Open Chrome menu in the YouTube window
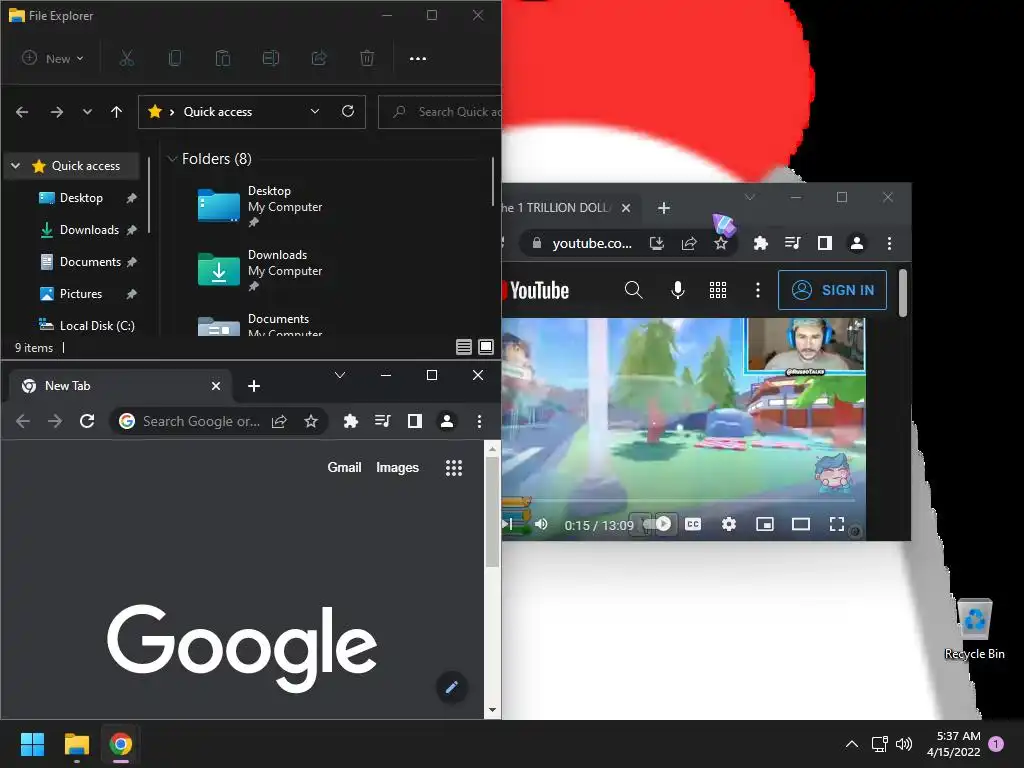This screenshot has width=1024, height=768. (889, 244)
